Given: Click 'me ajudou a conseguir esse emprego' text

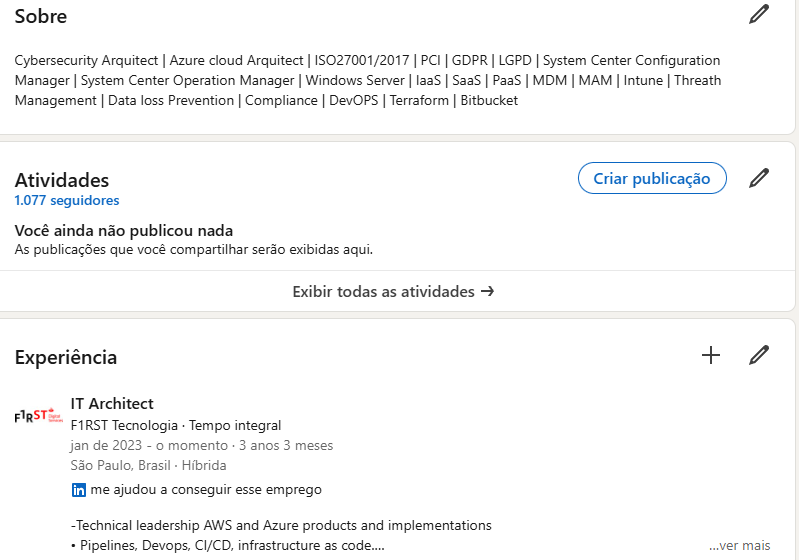Looking at the screenshot, I should click(x=206, y=490).
